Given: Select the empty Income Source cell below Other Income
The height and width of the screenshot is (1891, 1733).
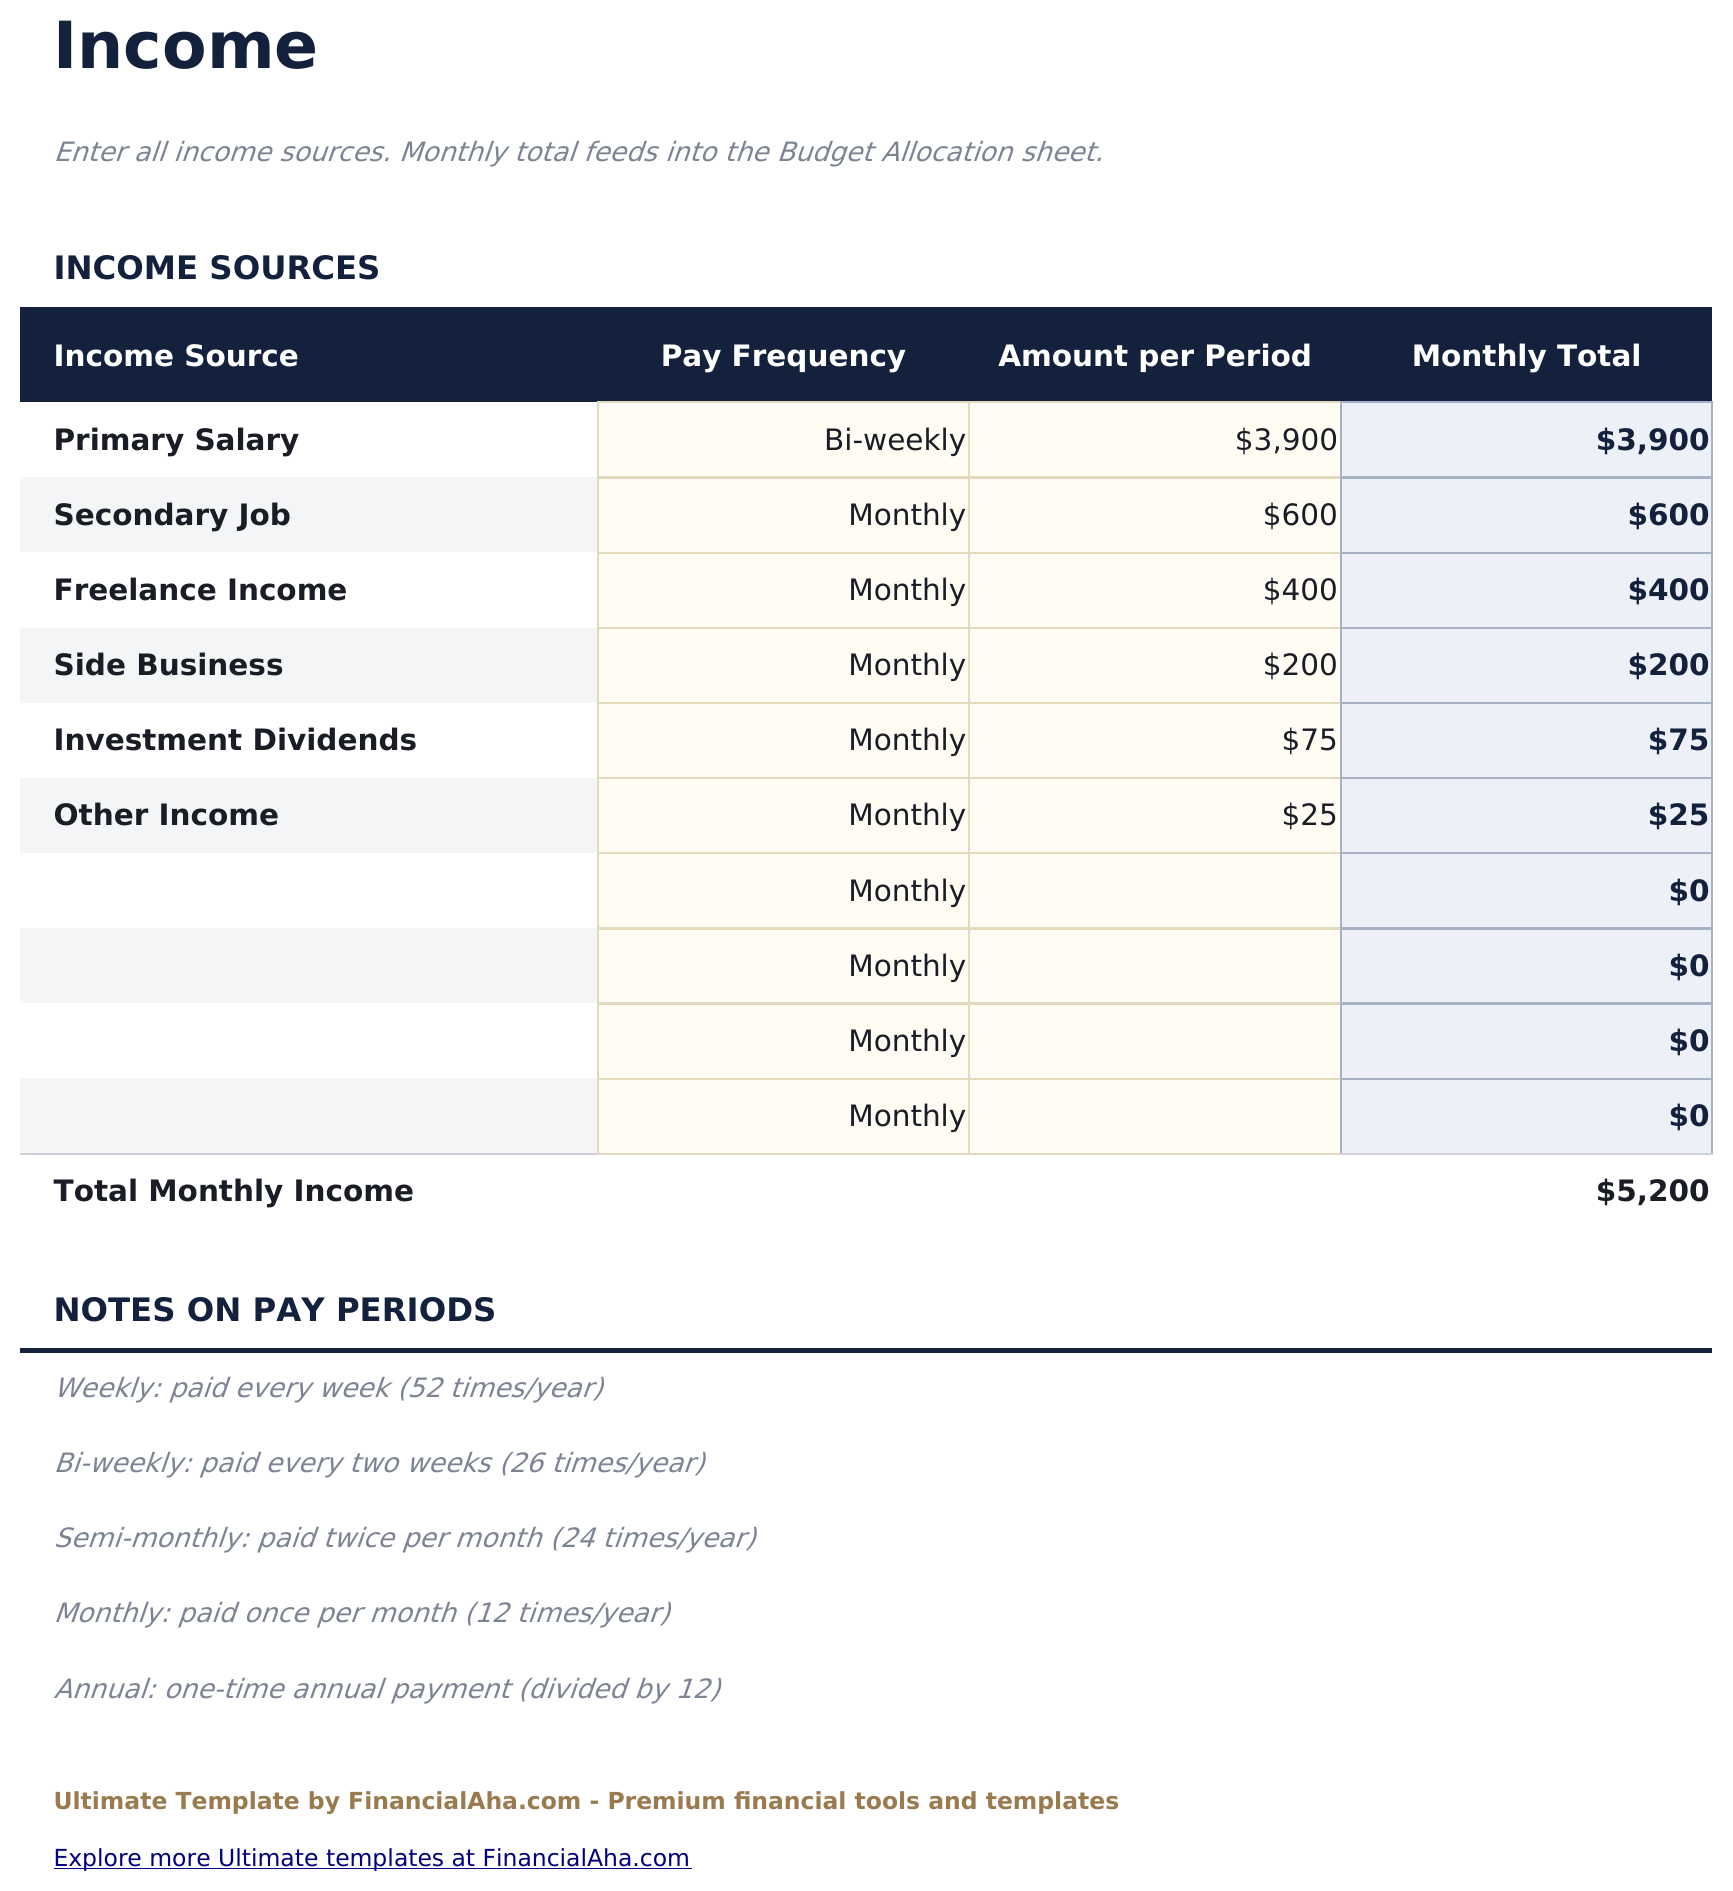Looking at the screenshot, I should click(x=300, y=890).
